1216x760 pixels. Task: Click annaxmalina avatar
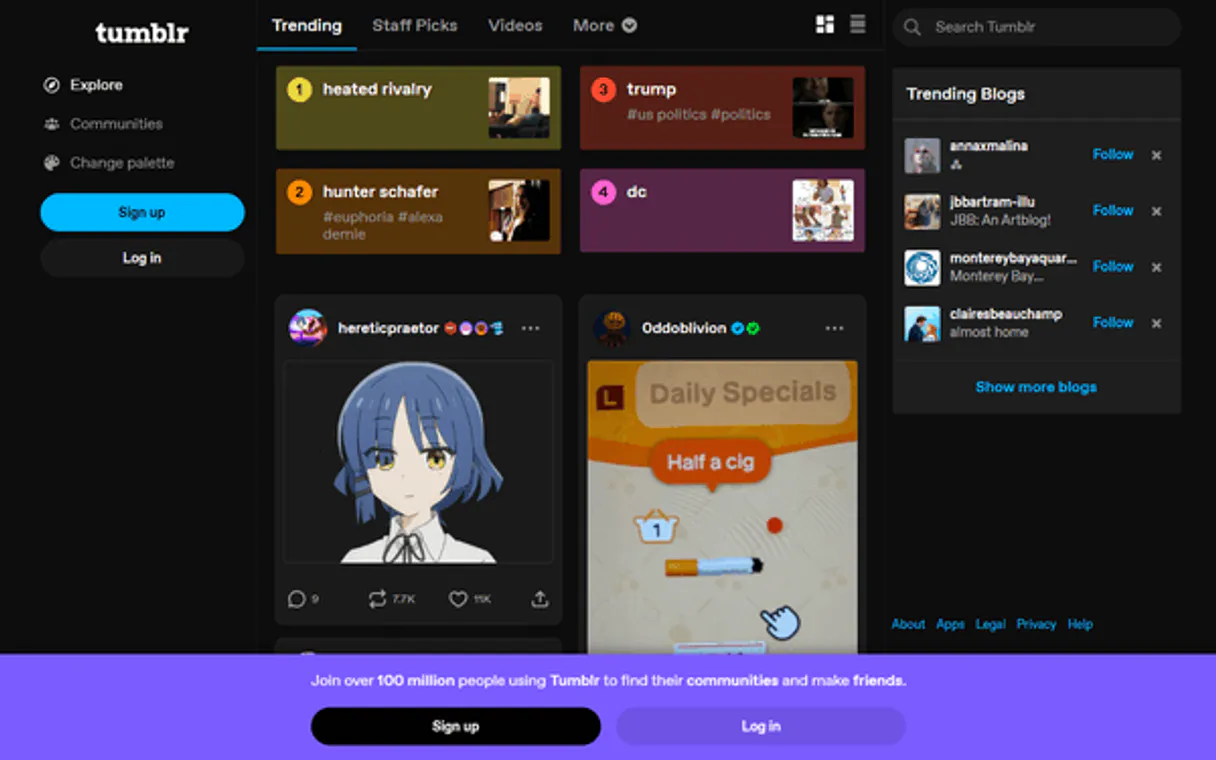tap(922, 155)
